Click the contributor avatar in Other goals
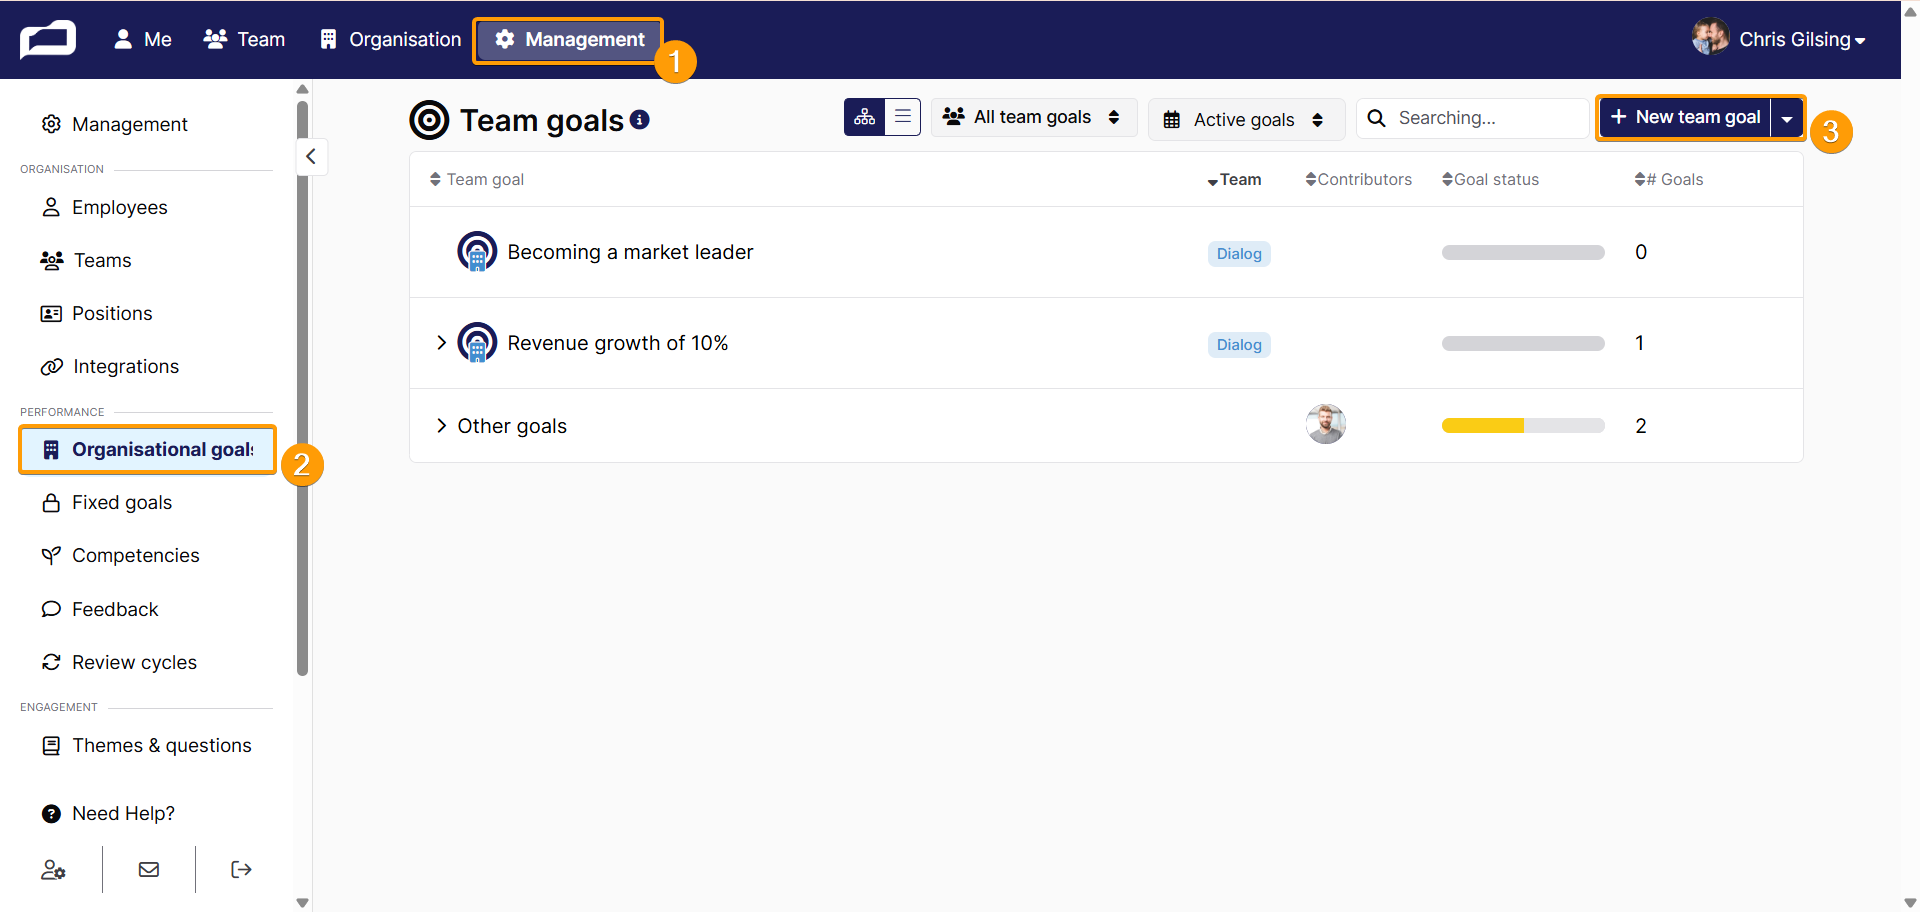This screenshot has height=912, width=1920. click(1326, 424)
